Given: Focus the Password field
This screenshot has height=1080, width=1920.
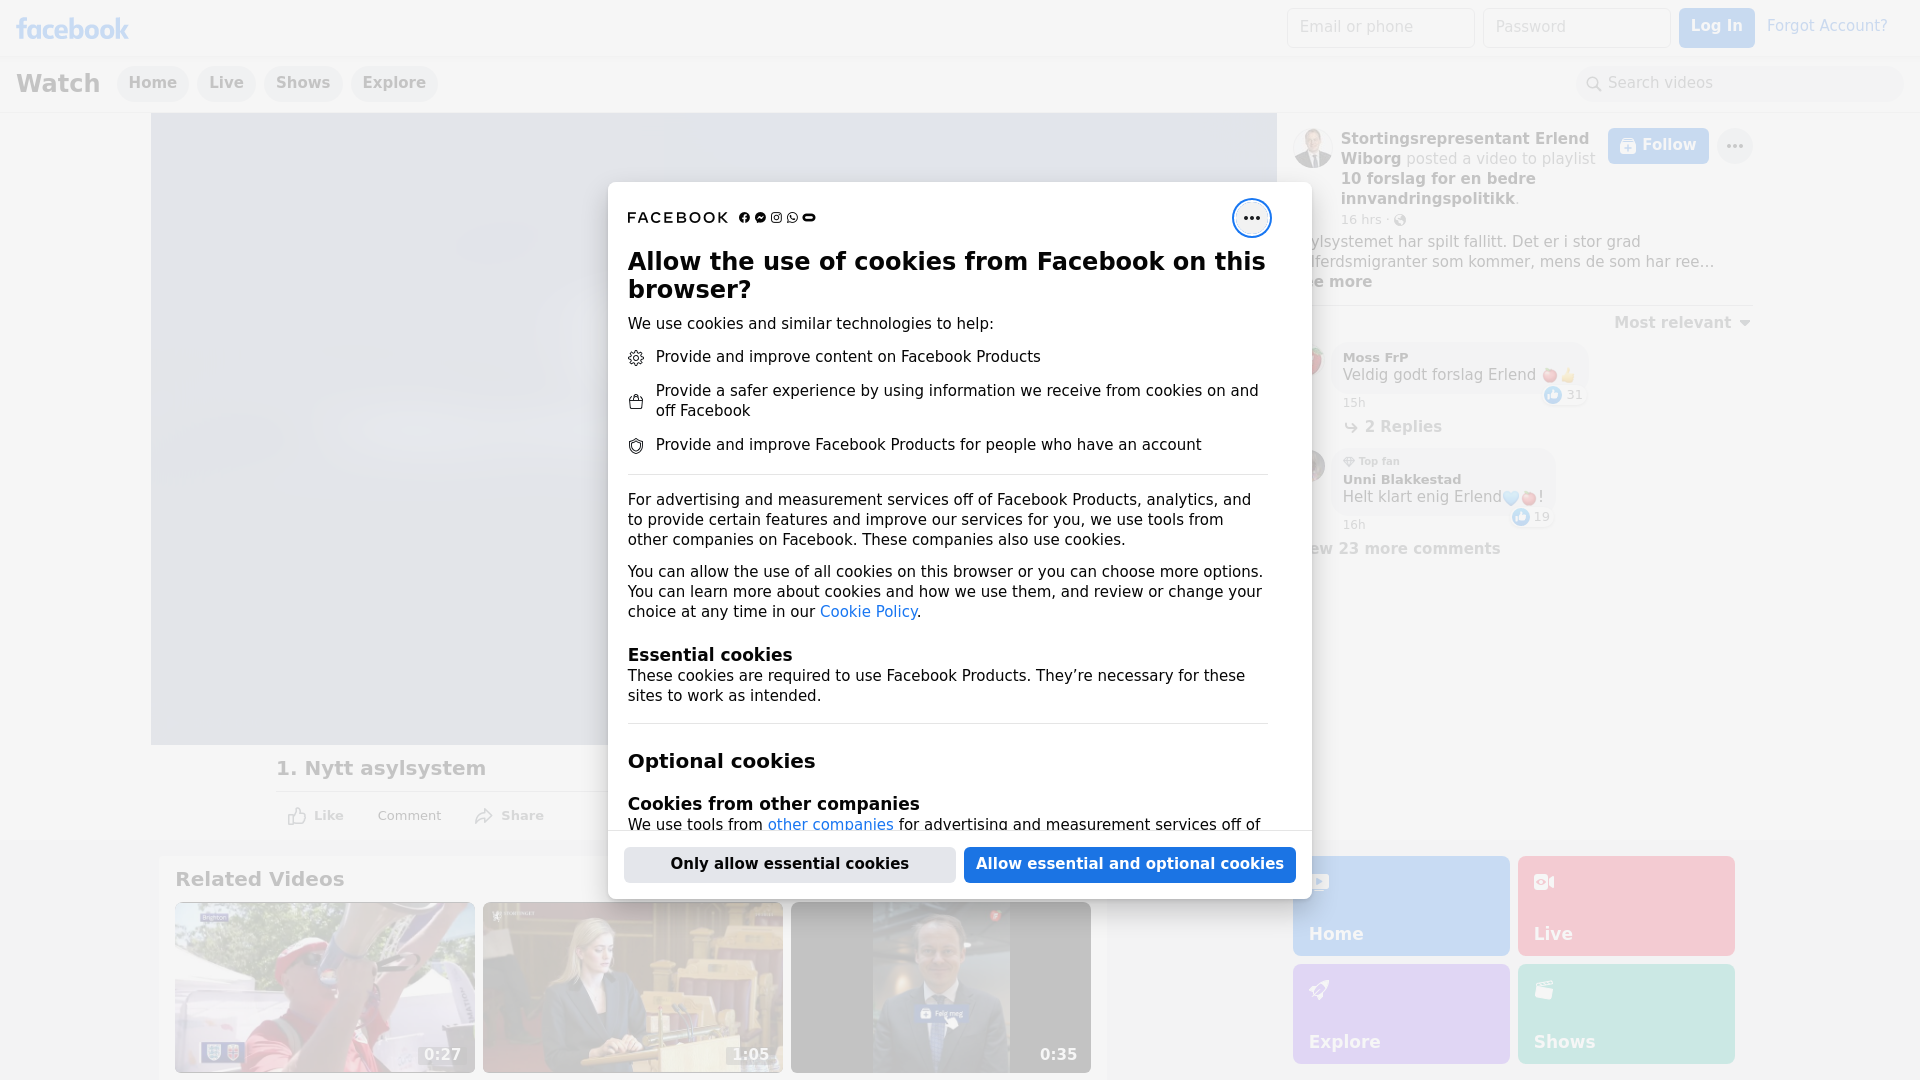Looking at the screenshot, I should pos(1576,27).
